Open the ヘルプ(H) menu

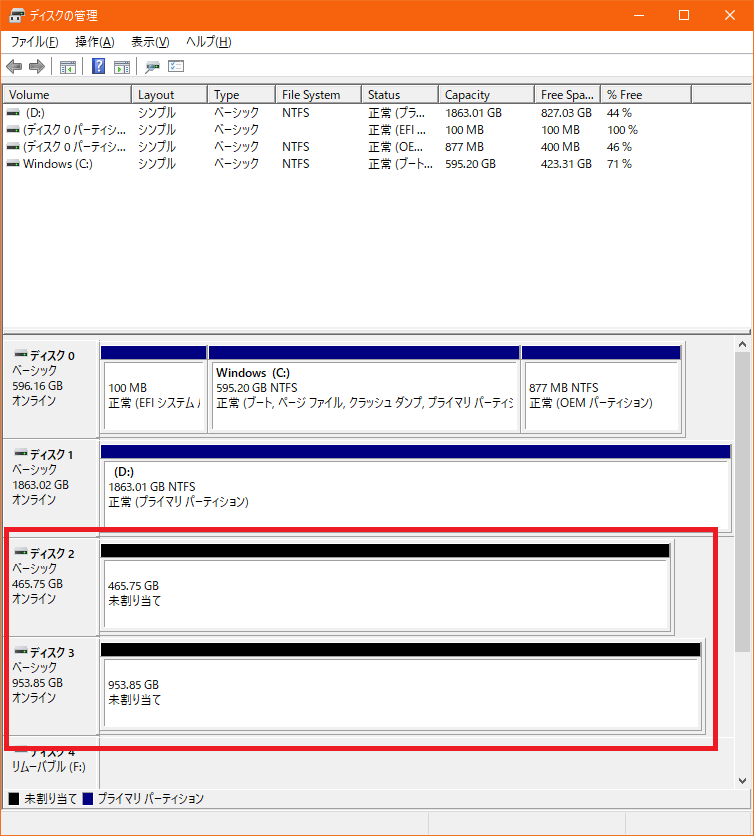click(208, 42)
